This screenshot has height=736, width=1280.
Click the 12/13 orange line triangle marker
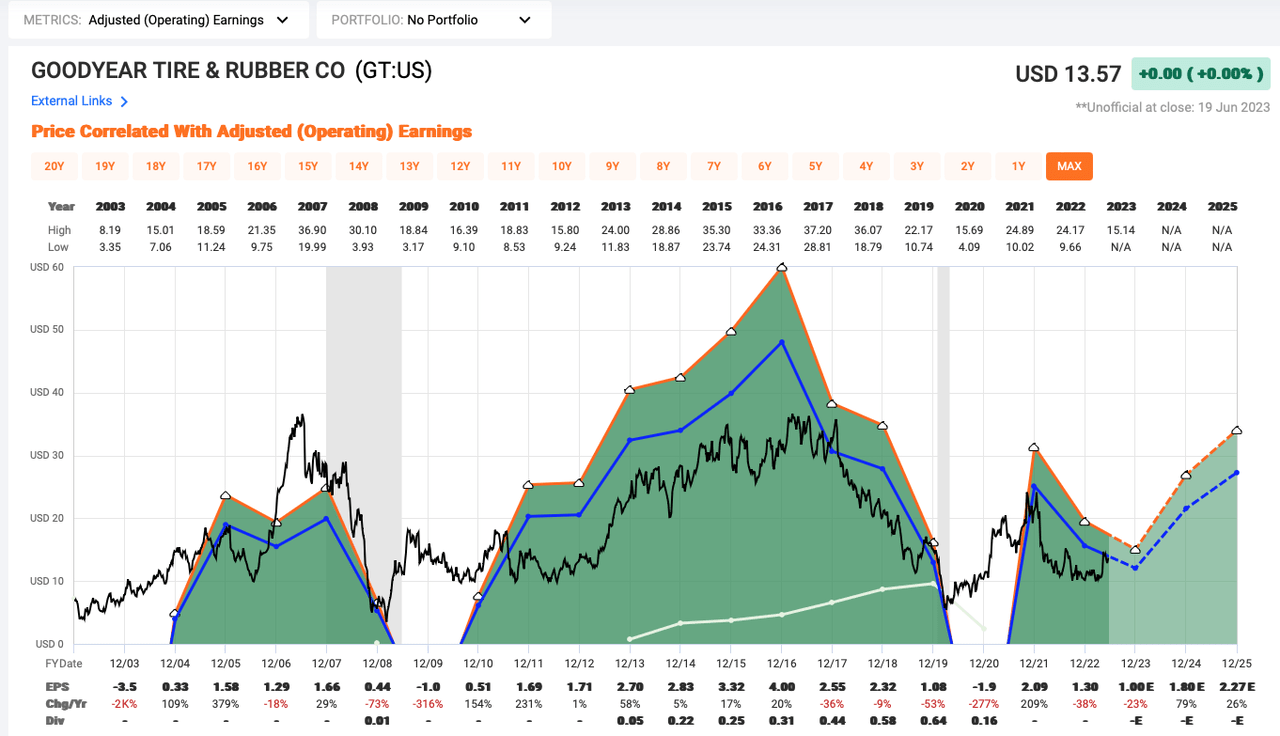pos(629,390)
